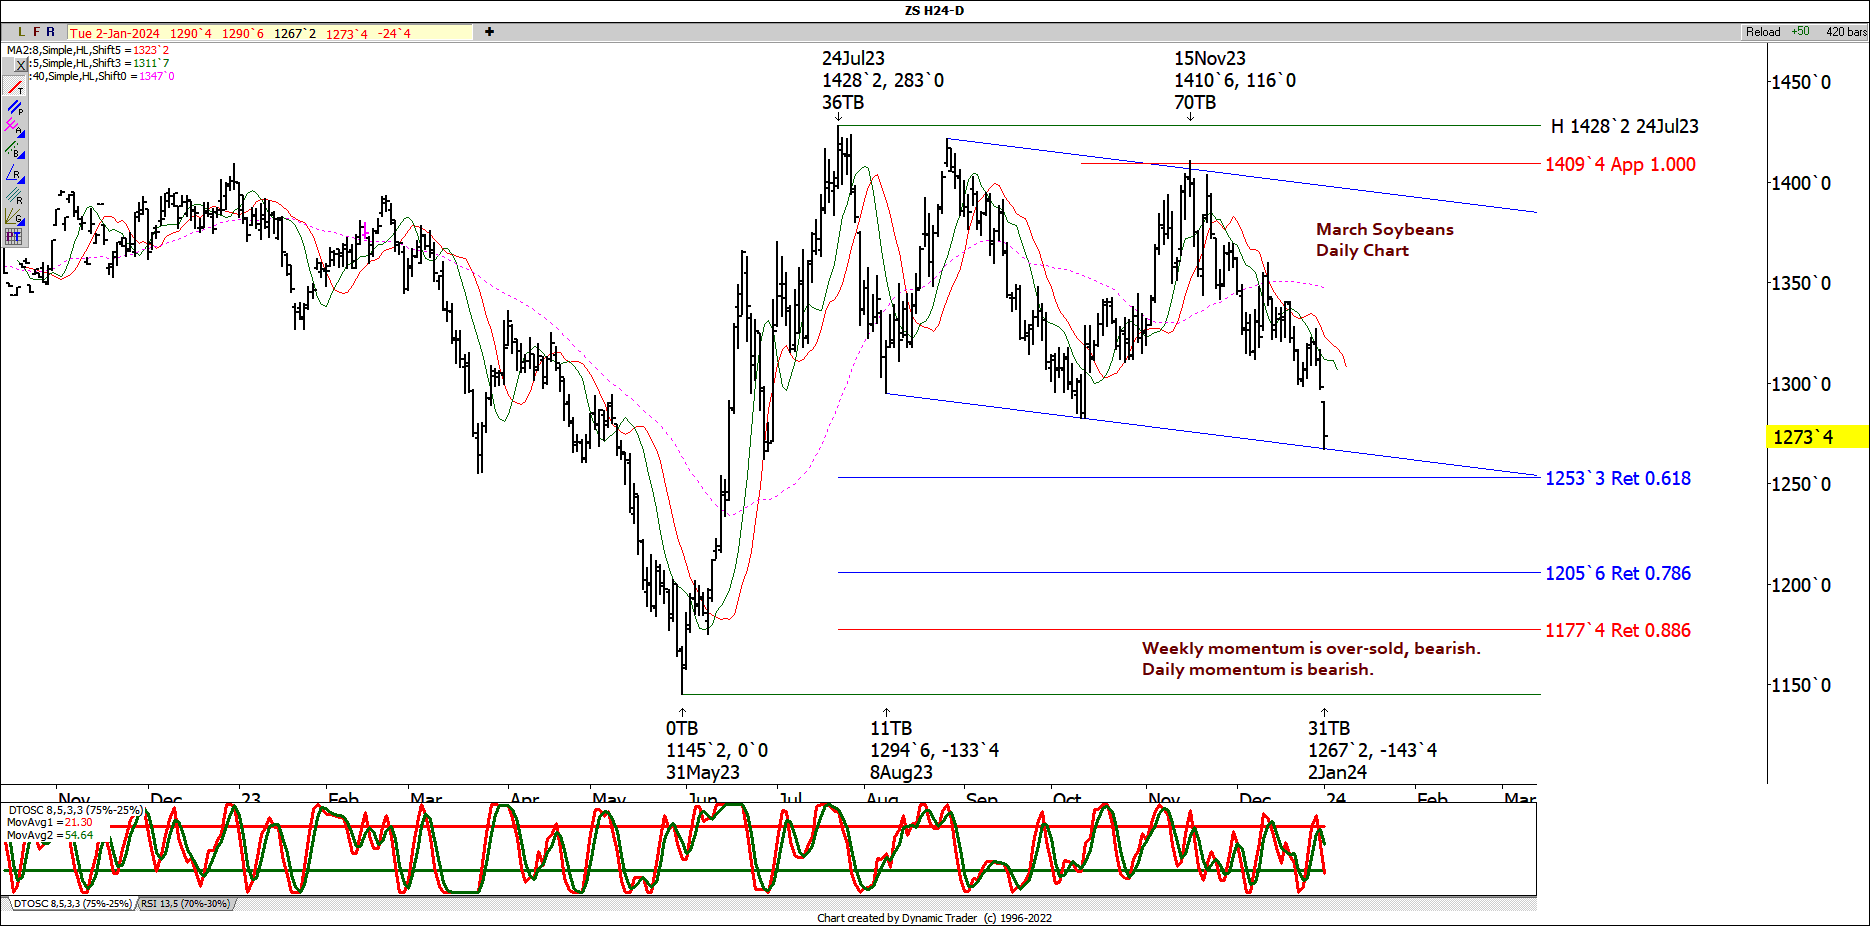This screenshot has height=926, width=1870.
Task: Click the 1409`4 App 1.000 label
Action: click(1620, 164)
